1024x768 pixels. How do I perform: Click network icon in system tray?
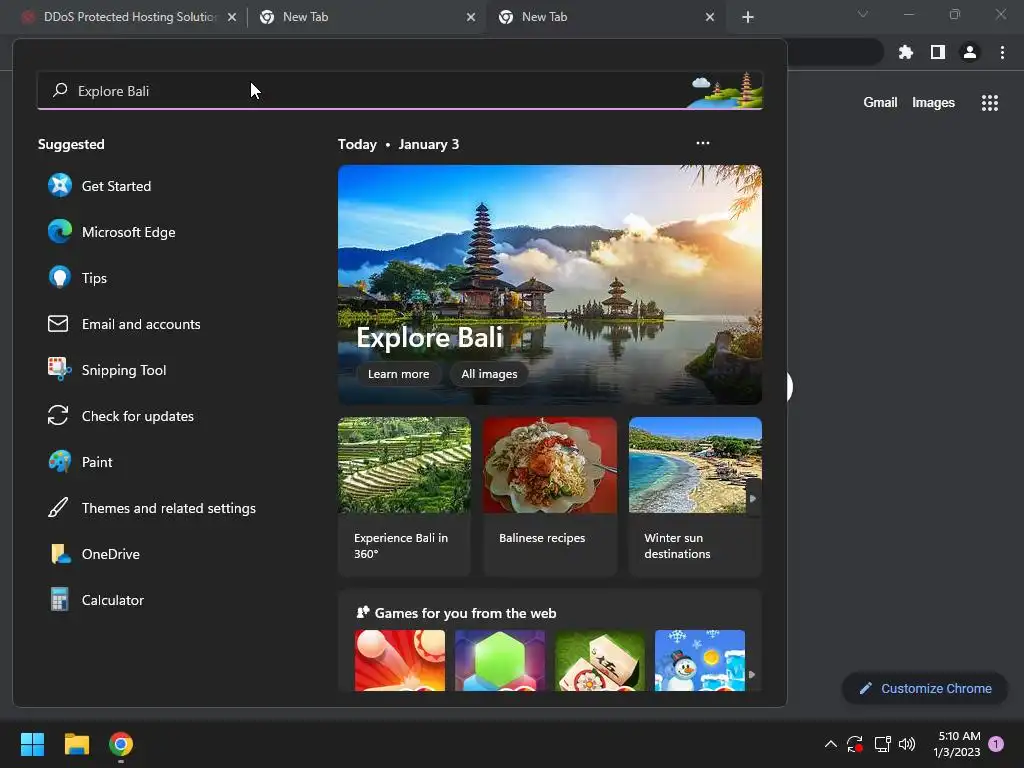pos(882,744)
